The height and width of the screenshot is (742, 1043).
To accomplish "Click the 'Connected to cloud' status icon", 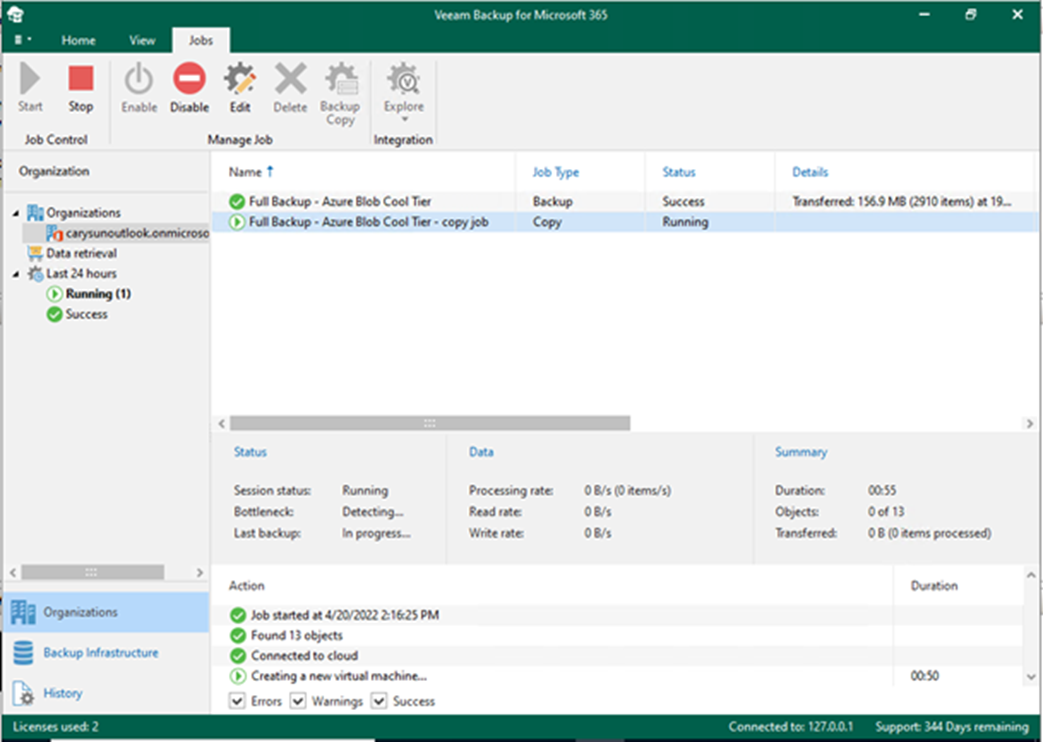I will 237,655.
